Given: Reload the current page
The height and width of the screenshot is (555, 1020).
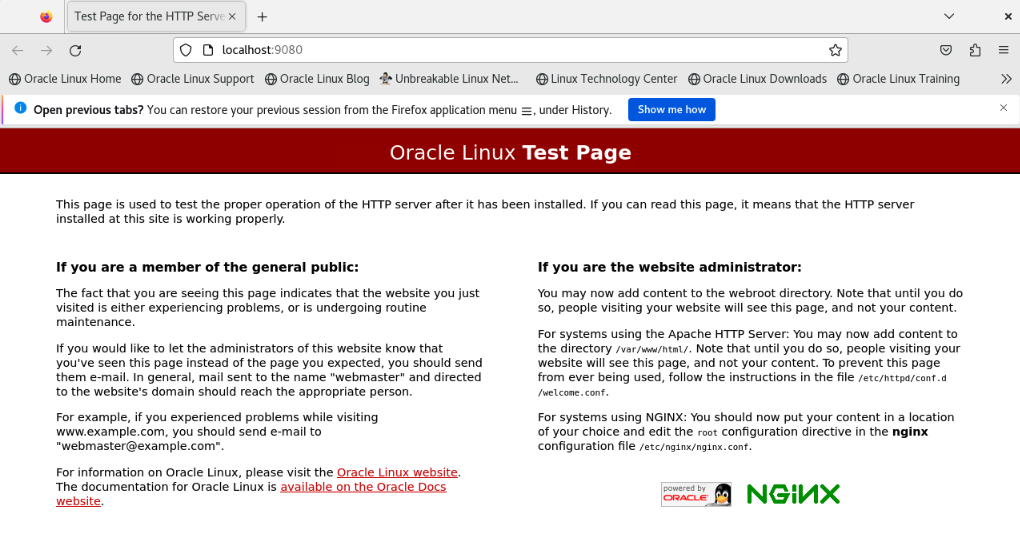Looking at the screenshot, I should point(75,50).
